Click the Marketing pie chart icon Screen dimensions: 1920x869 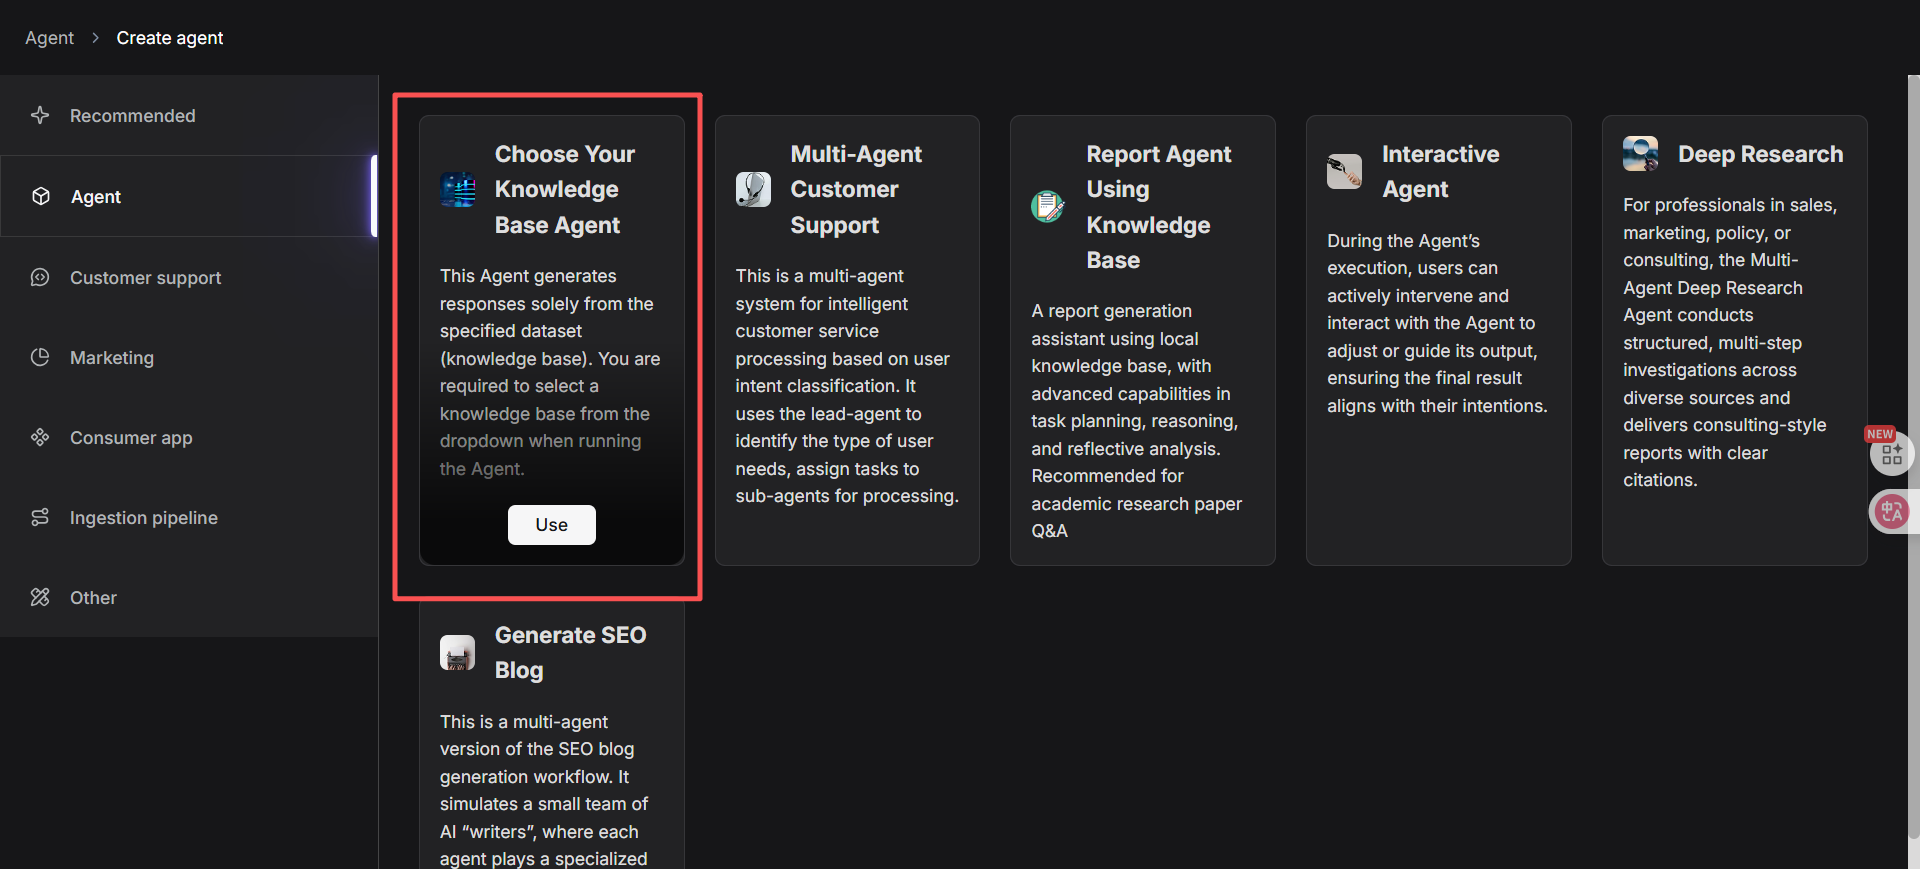(x=40, y=357)
